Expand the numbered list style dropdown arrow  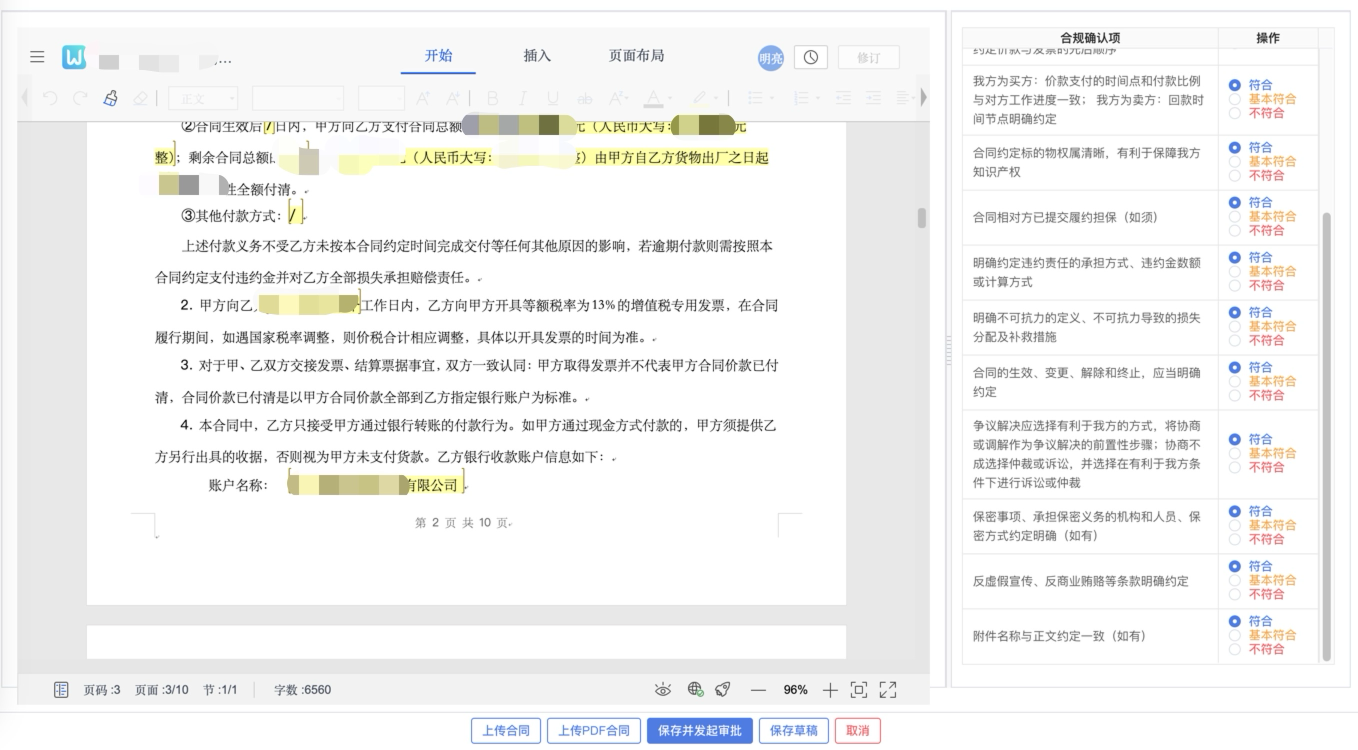[x=817, y=99]
